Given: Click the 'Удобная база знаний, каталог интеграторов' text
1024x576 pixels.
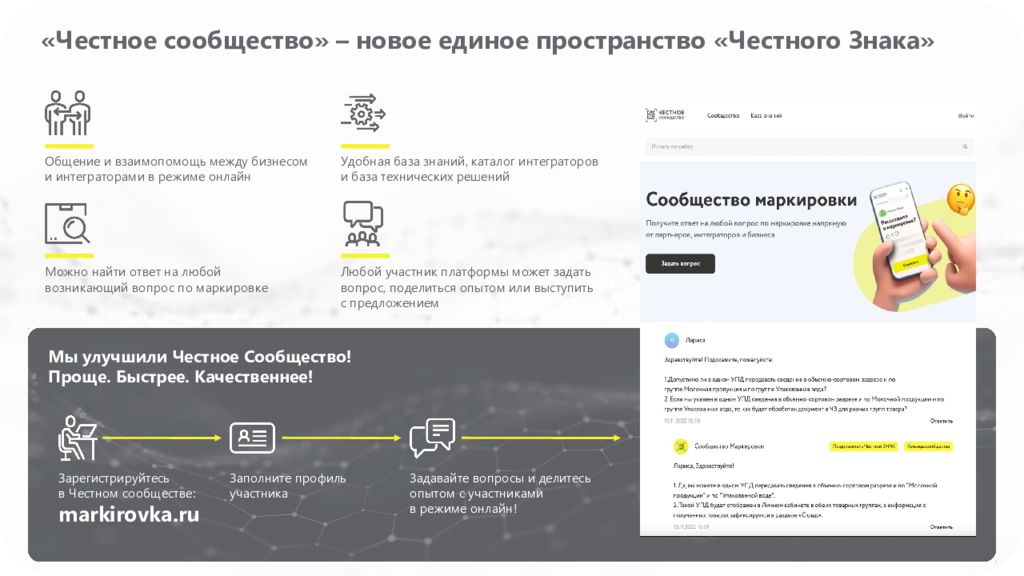Looking at the screenshot, I should [x=469, y=161].
